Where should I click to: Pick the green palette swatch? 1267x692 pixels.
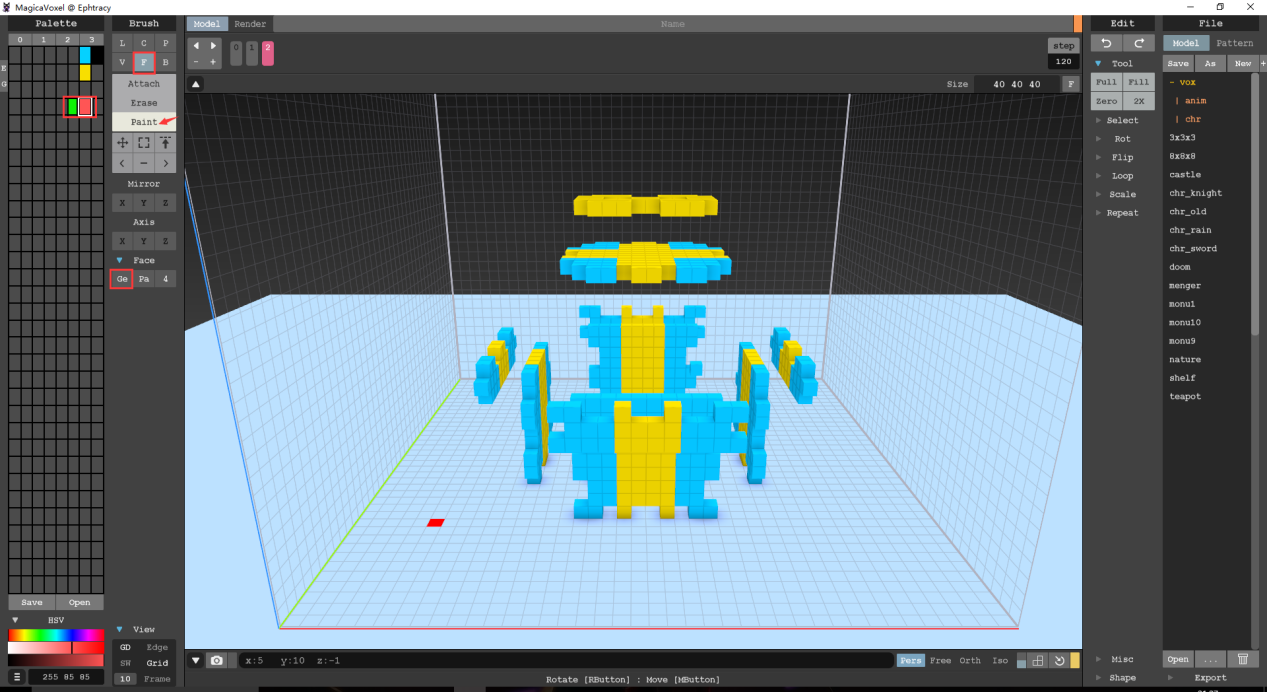pyautogui.click(x=73, y=106)
